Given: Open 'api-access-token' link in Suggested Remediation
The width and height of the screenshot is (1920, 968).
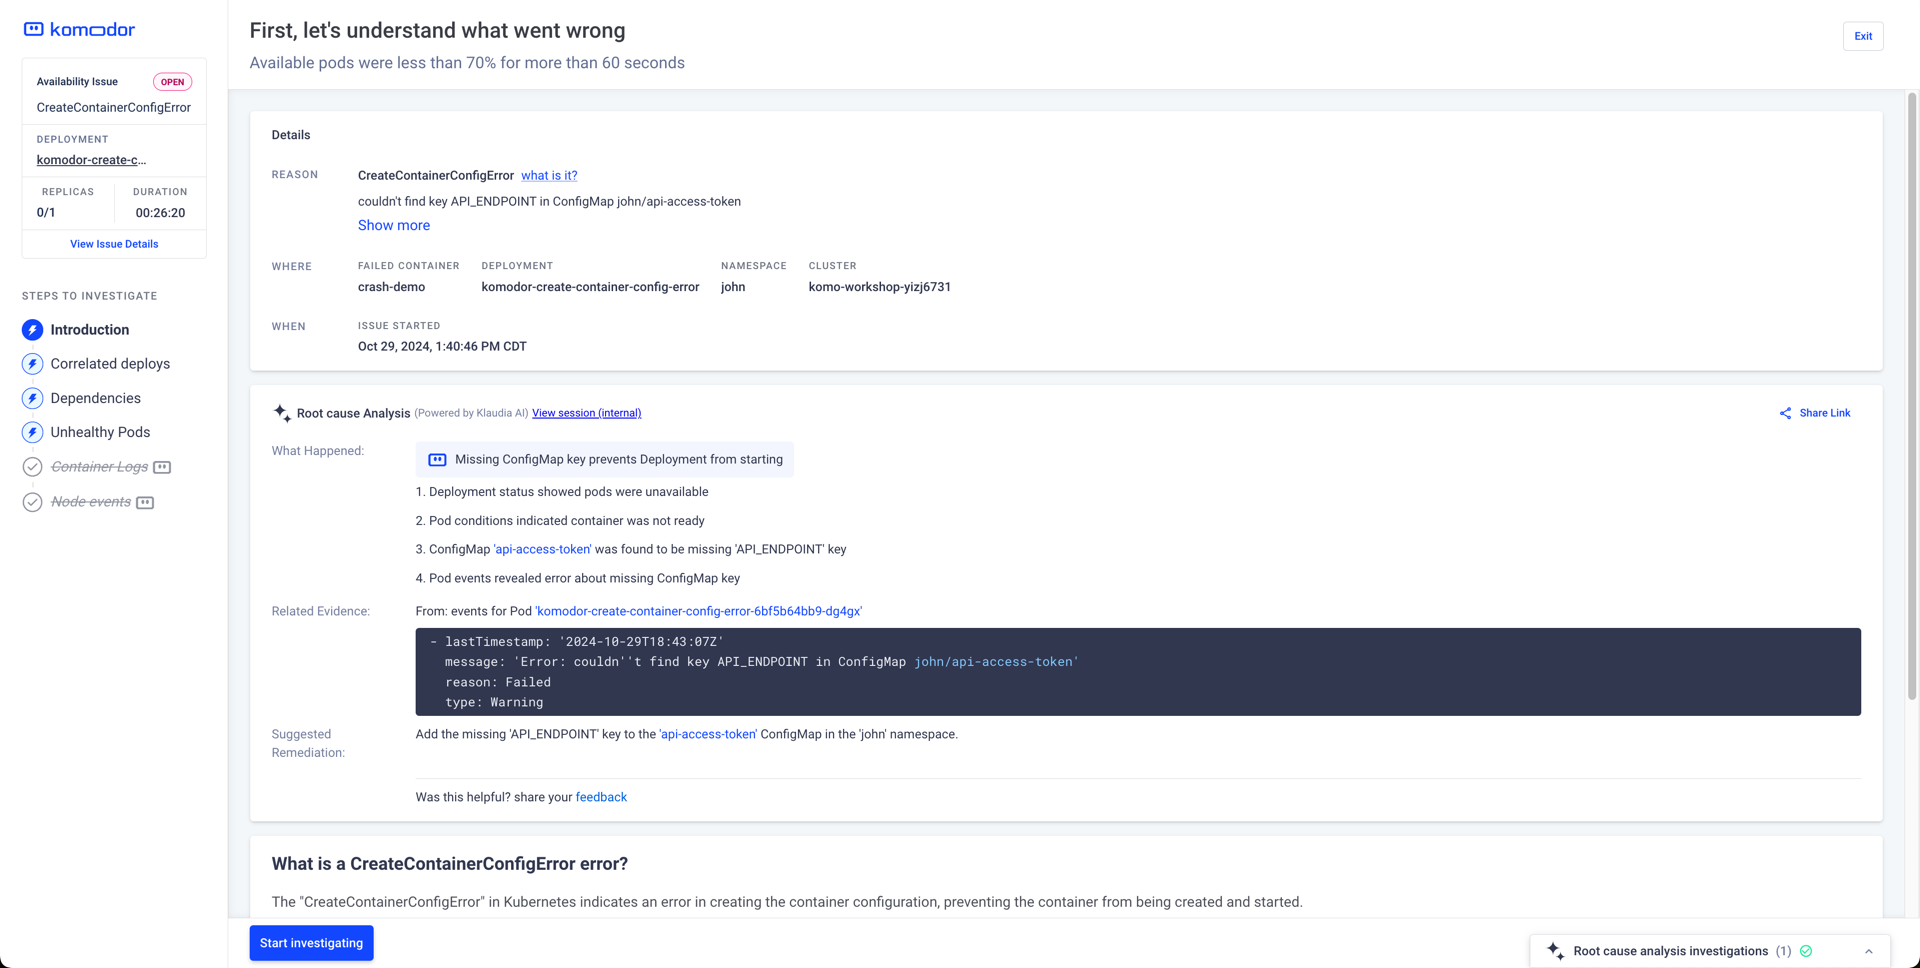Looking at the screenshot, I should 708,734.
